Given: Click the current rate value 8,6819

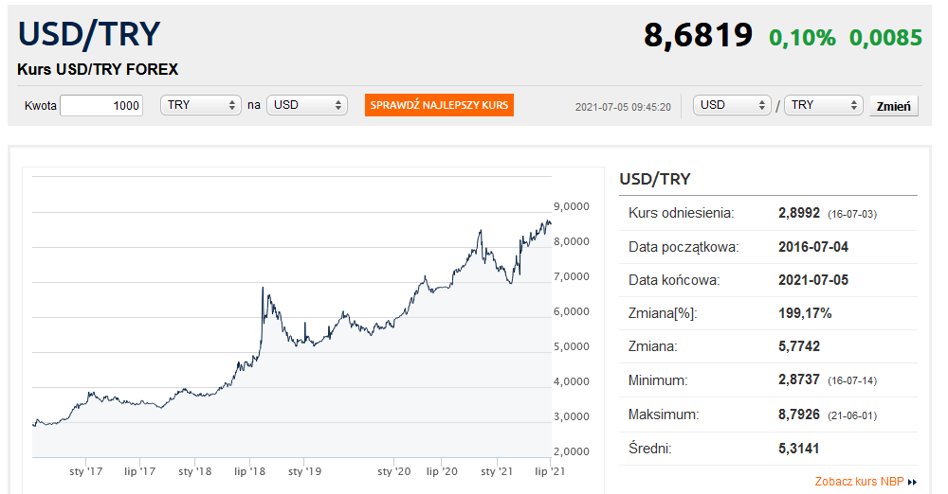Looking at the screenshot, I should coord(698,36).
